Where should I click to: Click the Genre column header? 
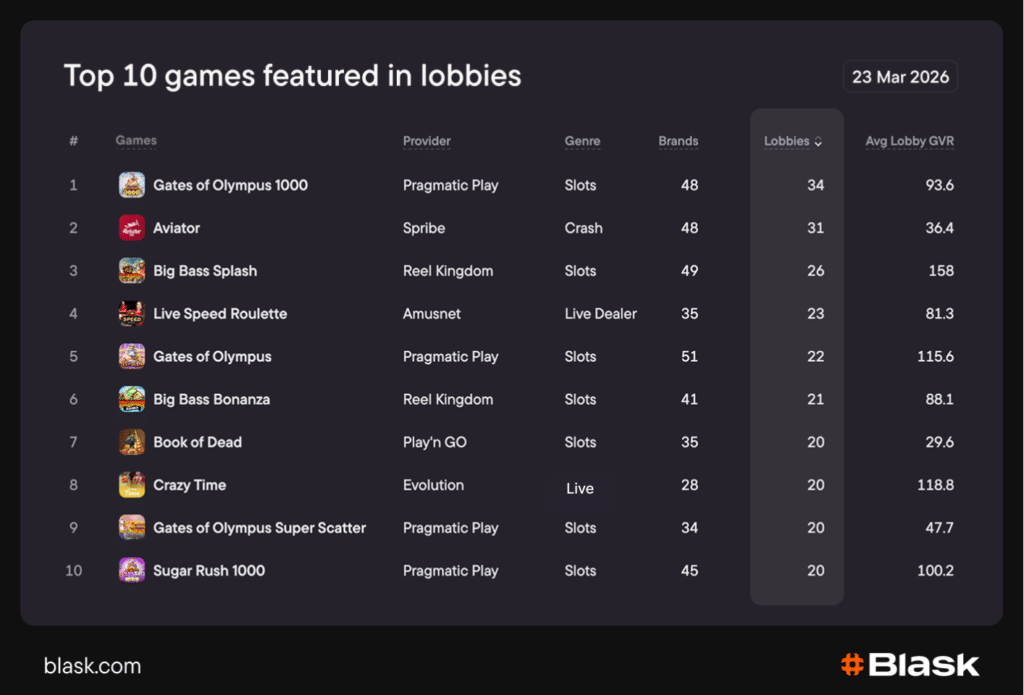[582, 142]
